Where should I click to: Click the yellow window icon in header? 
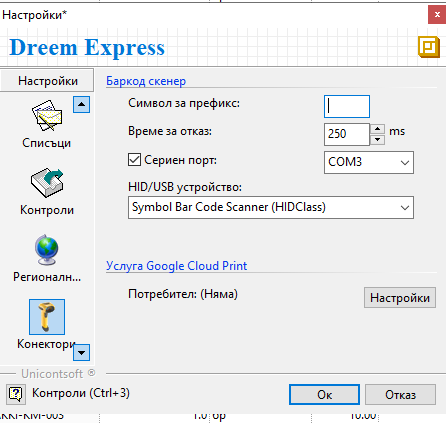click(429, 47)
